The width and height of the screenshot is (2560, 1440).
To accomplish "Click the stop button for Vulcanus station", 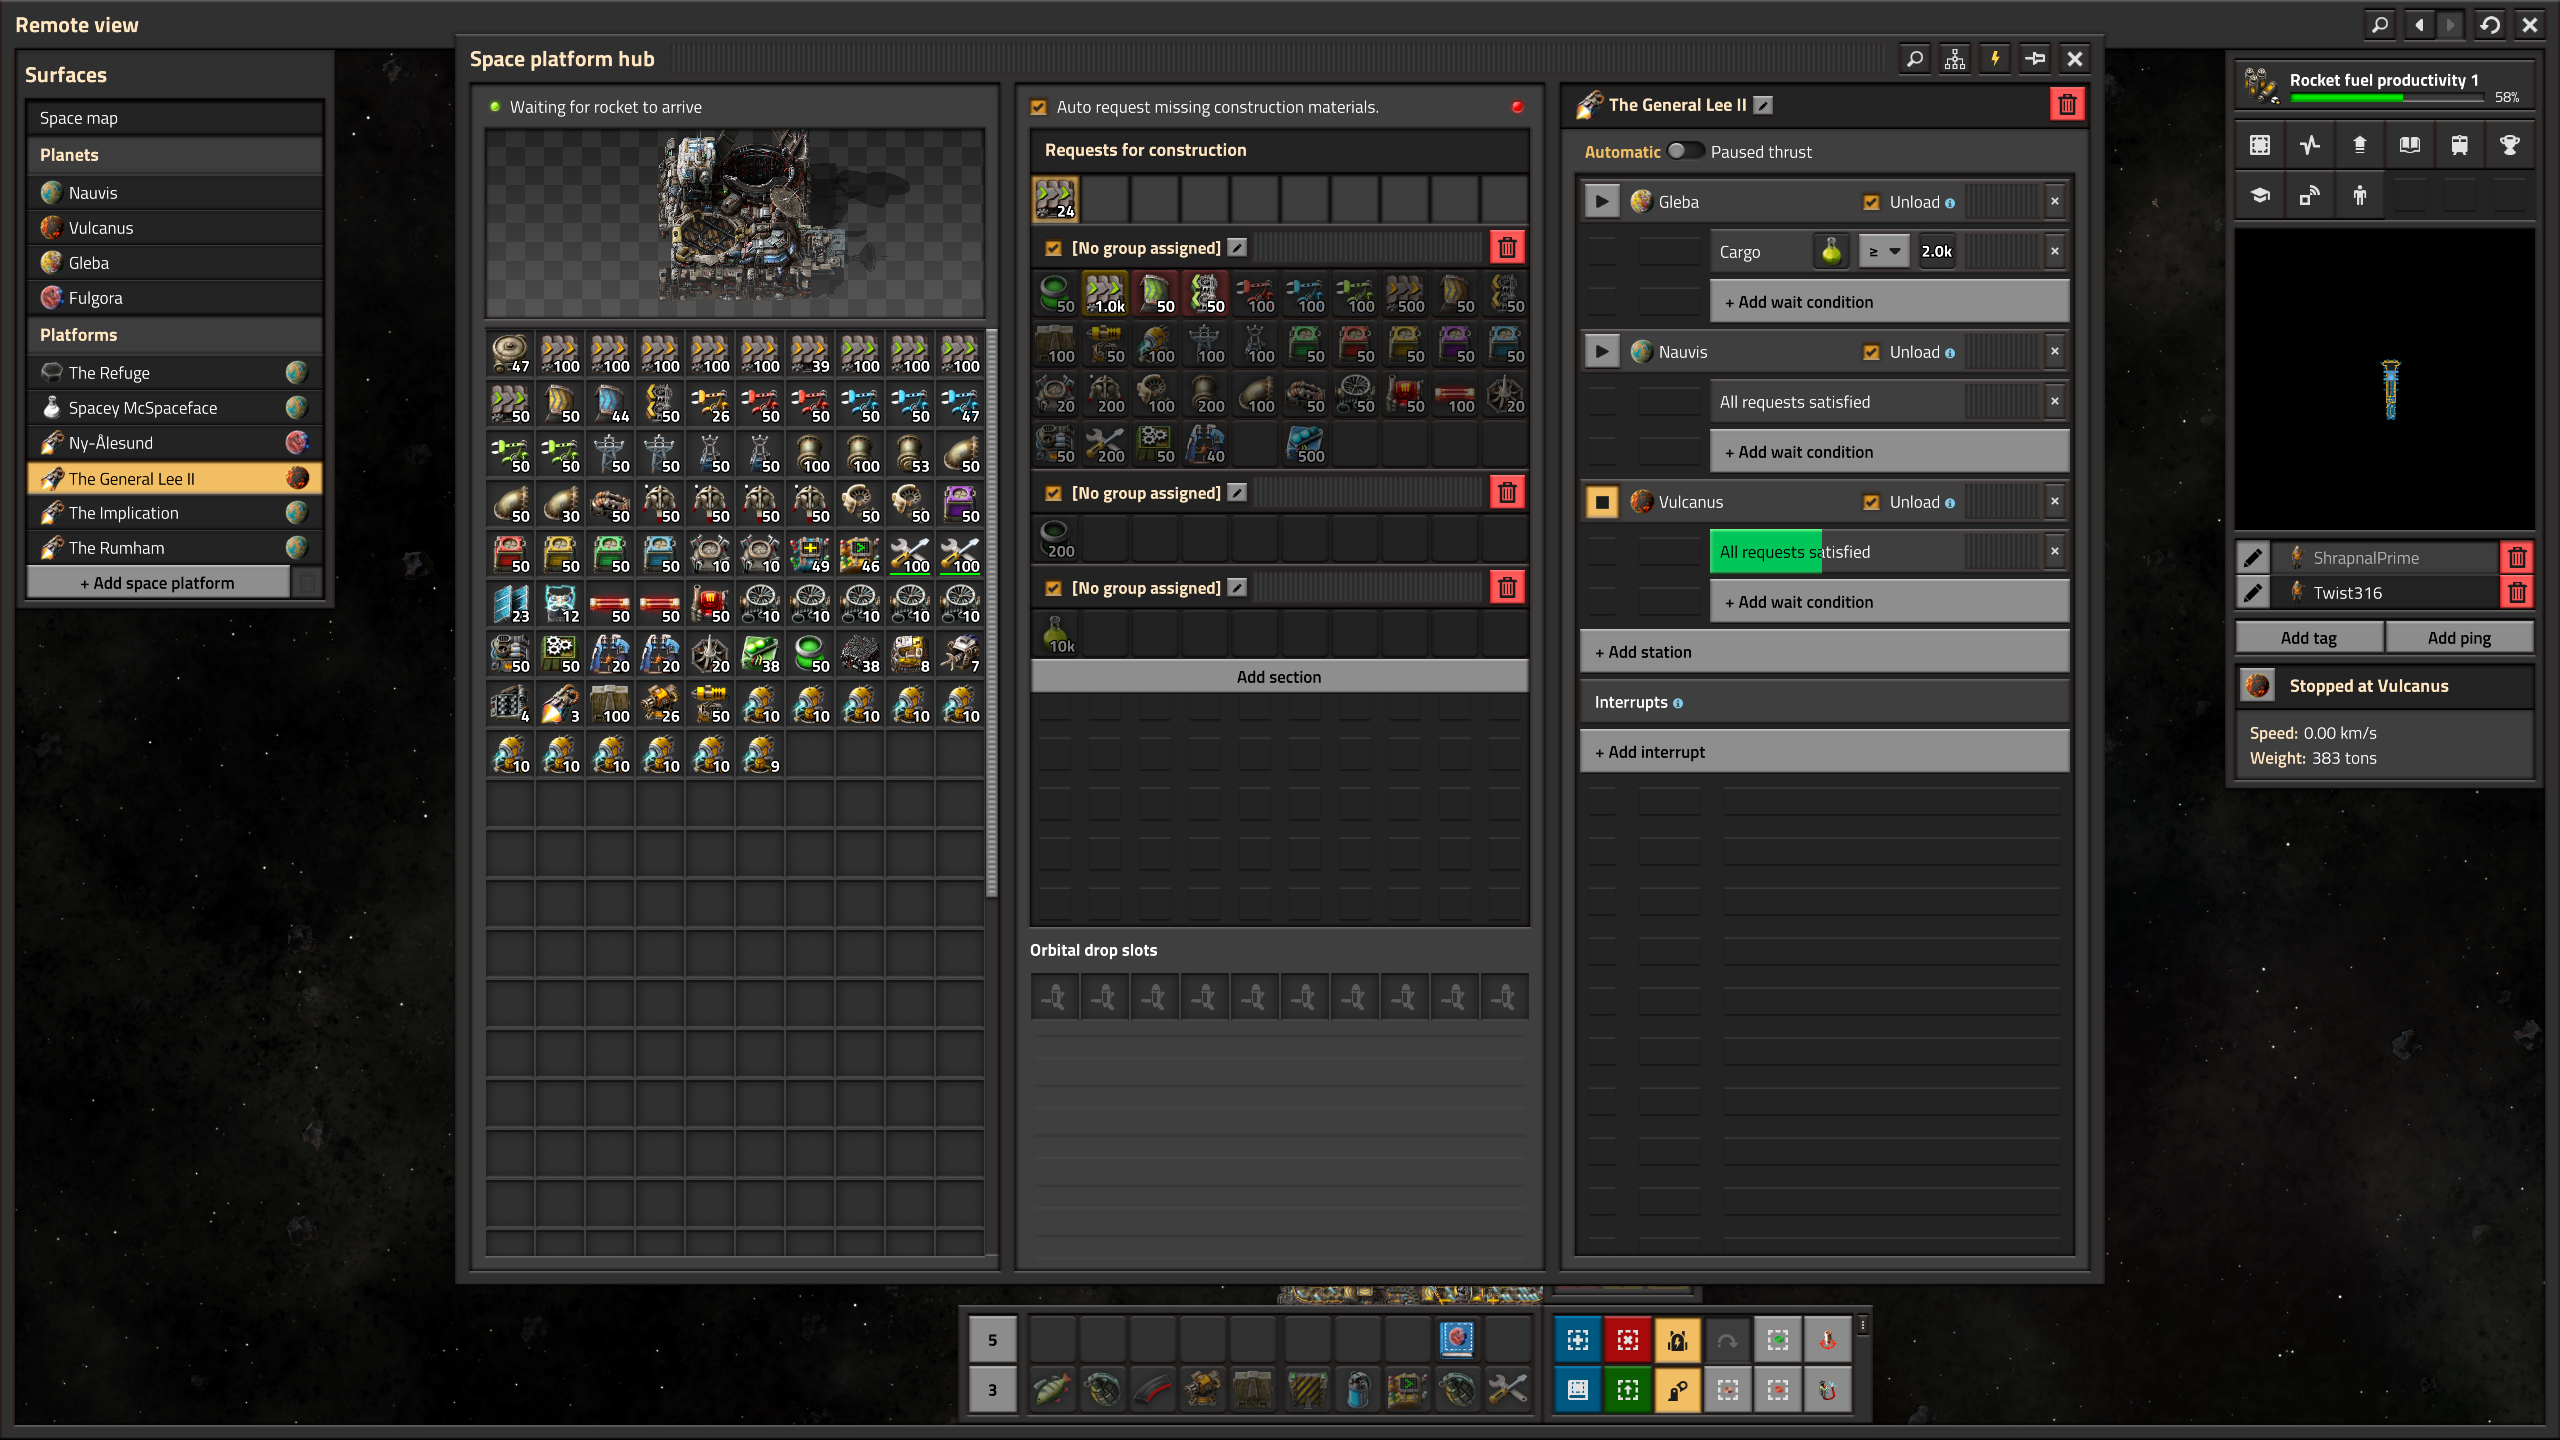I will click(1602, 501).
